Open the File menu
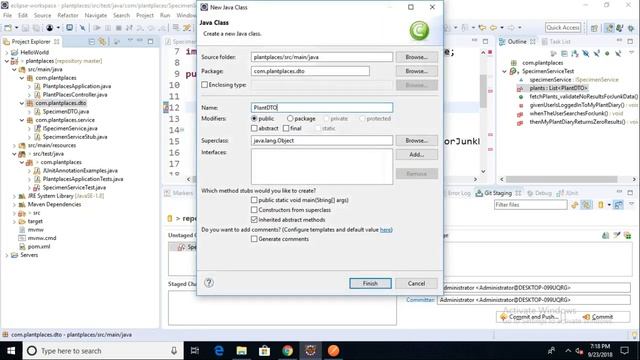640x360 pixels. [x=7, y=15]
